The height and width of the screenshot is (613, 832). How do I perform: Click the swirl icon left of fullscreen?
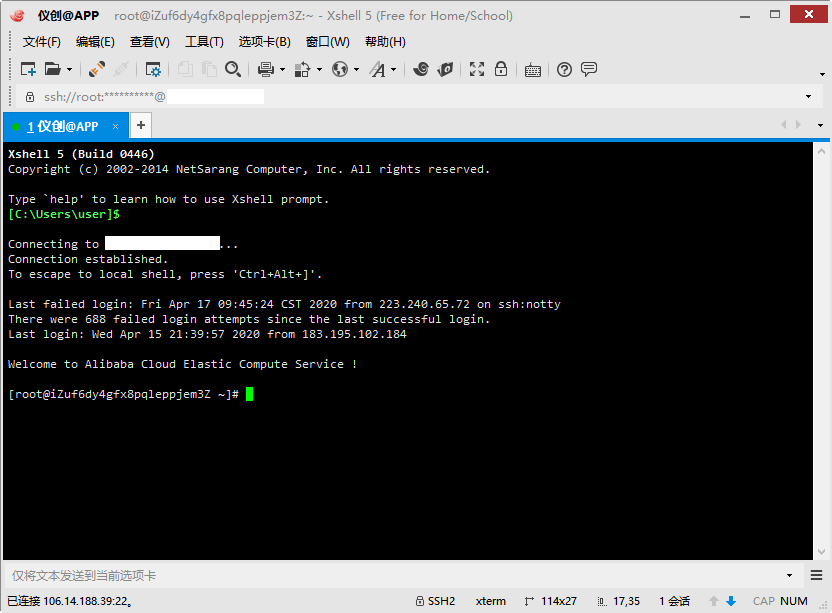[445, 69]
